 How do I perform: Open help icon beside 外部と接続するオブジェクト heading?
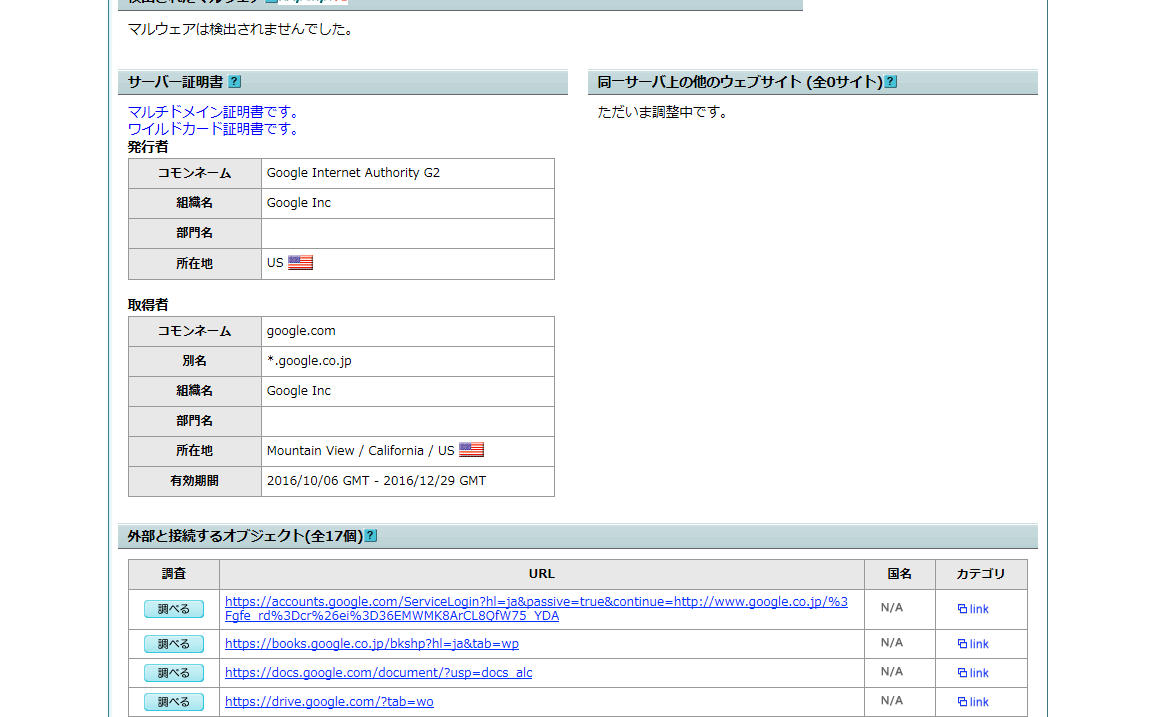(x=371, y=536)
